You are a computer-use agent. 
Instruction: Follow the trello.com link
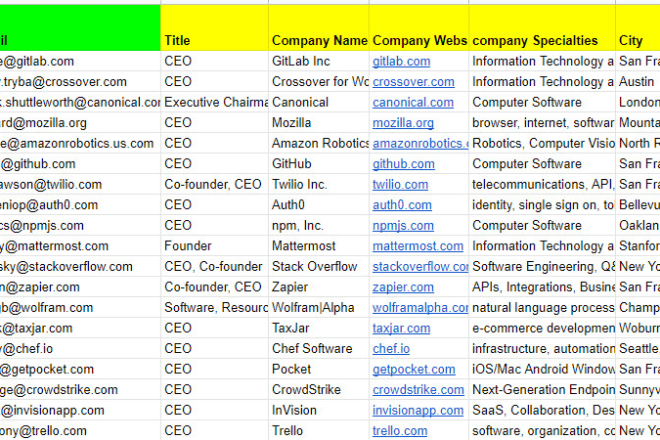pos(400,431)
